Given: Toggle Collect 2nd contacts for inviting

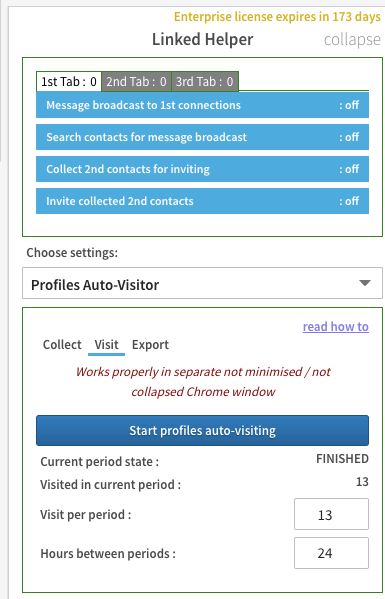Looking at the screenshot, I should (202, 169).
